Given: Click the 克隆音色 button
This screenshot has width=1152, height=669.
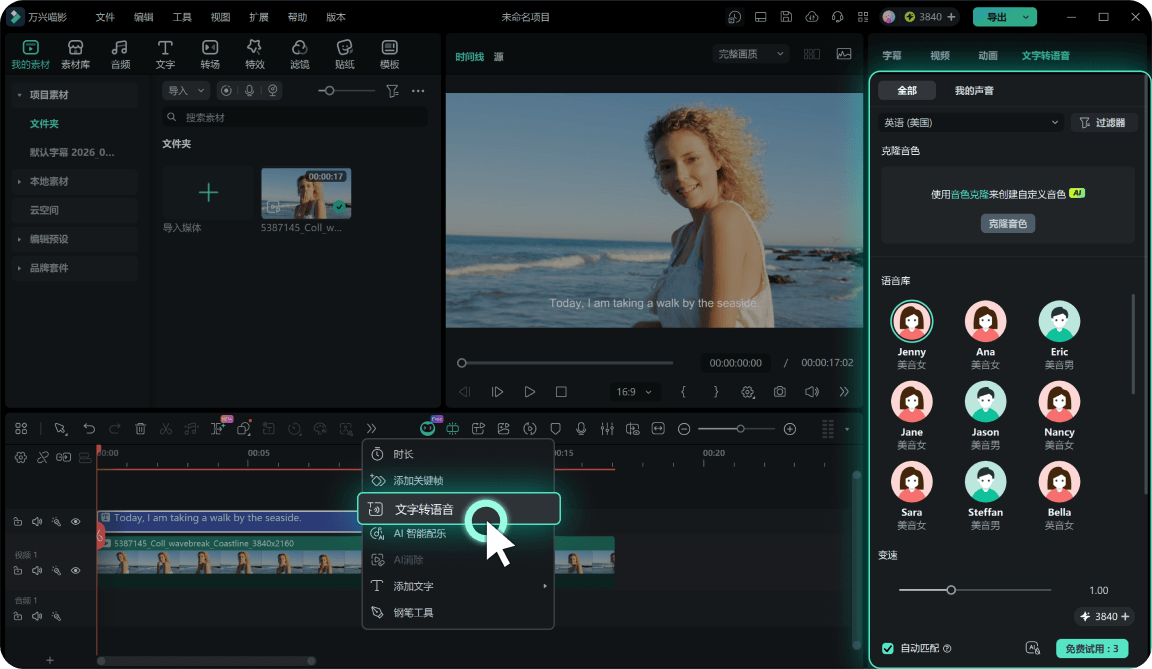Looking at the screenshot, I should 1007,223.
